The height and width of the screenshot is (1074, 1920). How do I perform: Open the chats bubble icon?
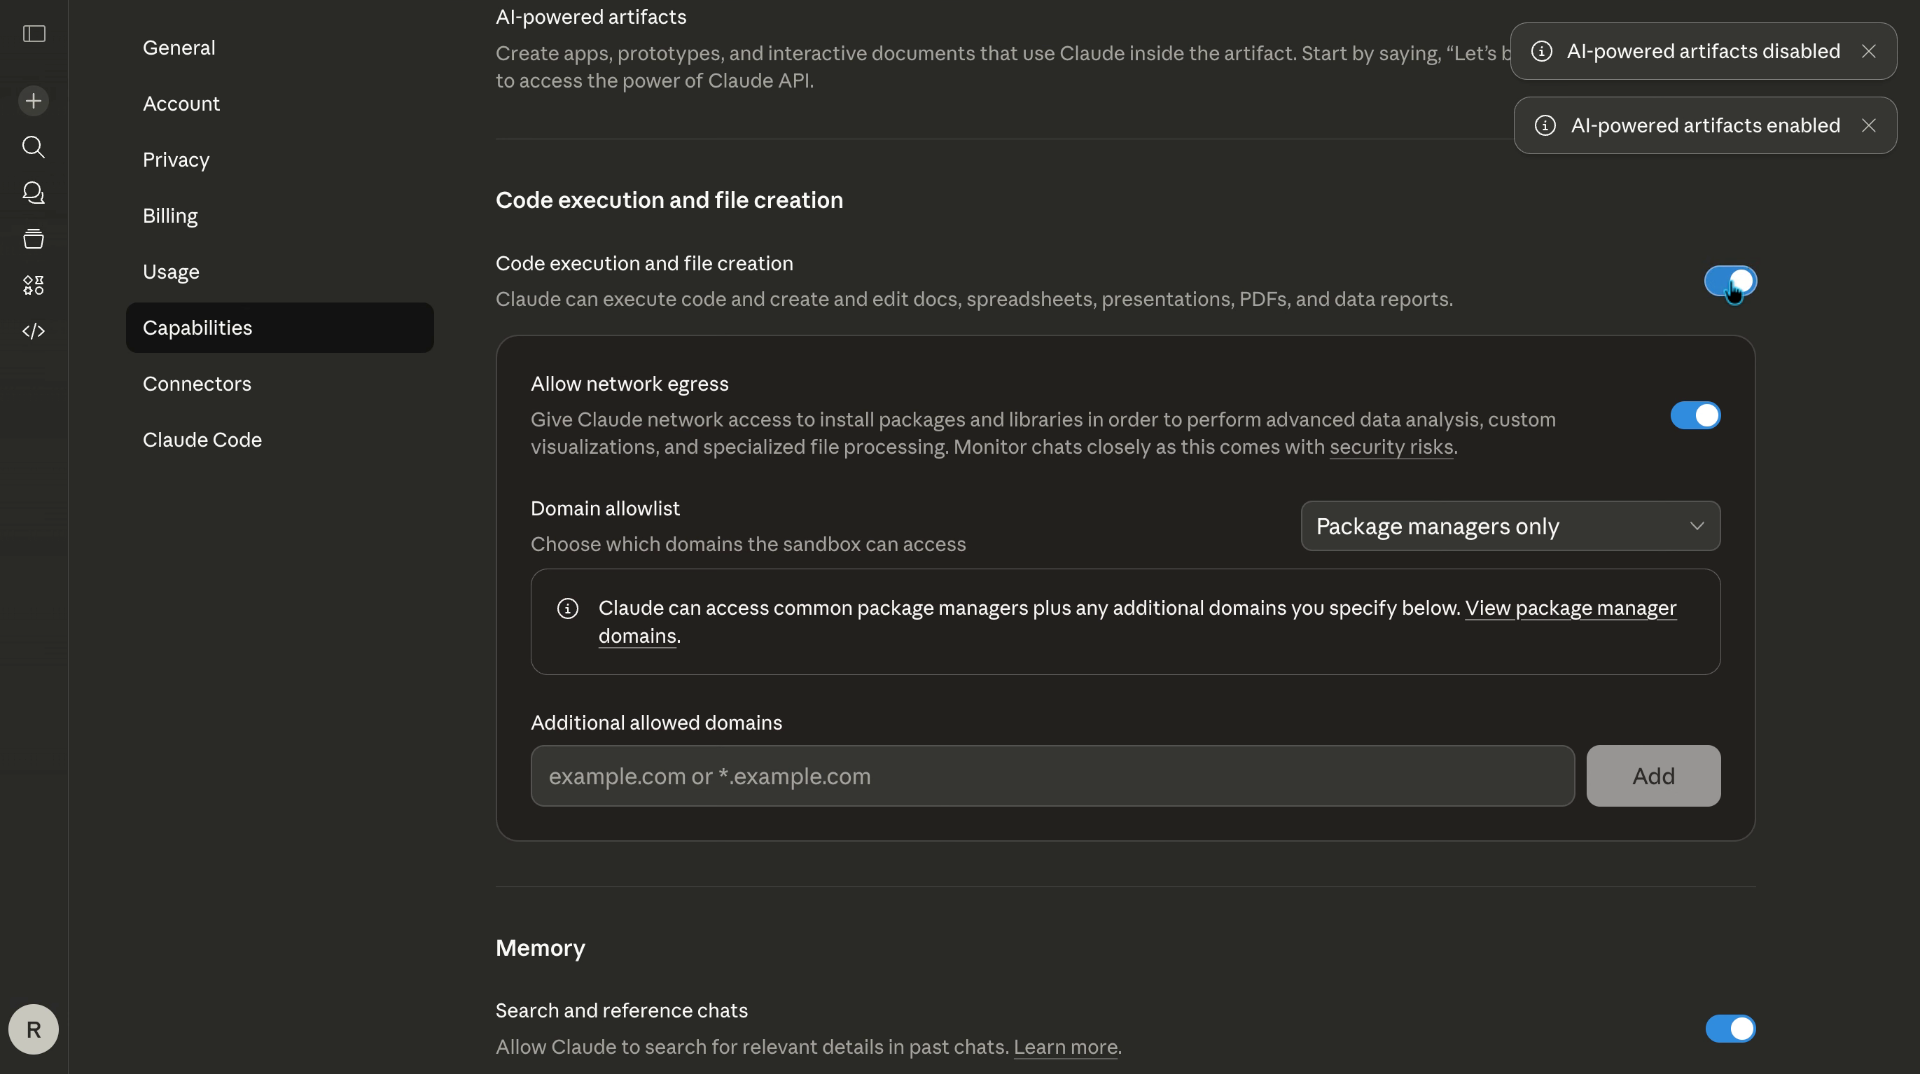click(x=34, y=193)
